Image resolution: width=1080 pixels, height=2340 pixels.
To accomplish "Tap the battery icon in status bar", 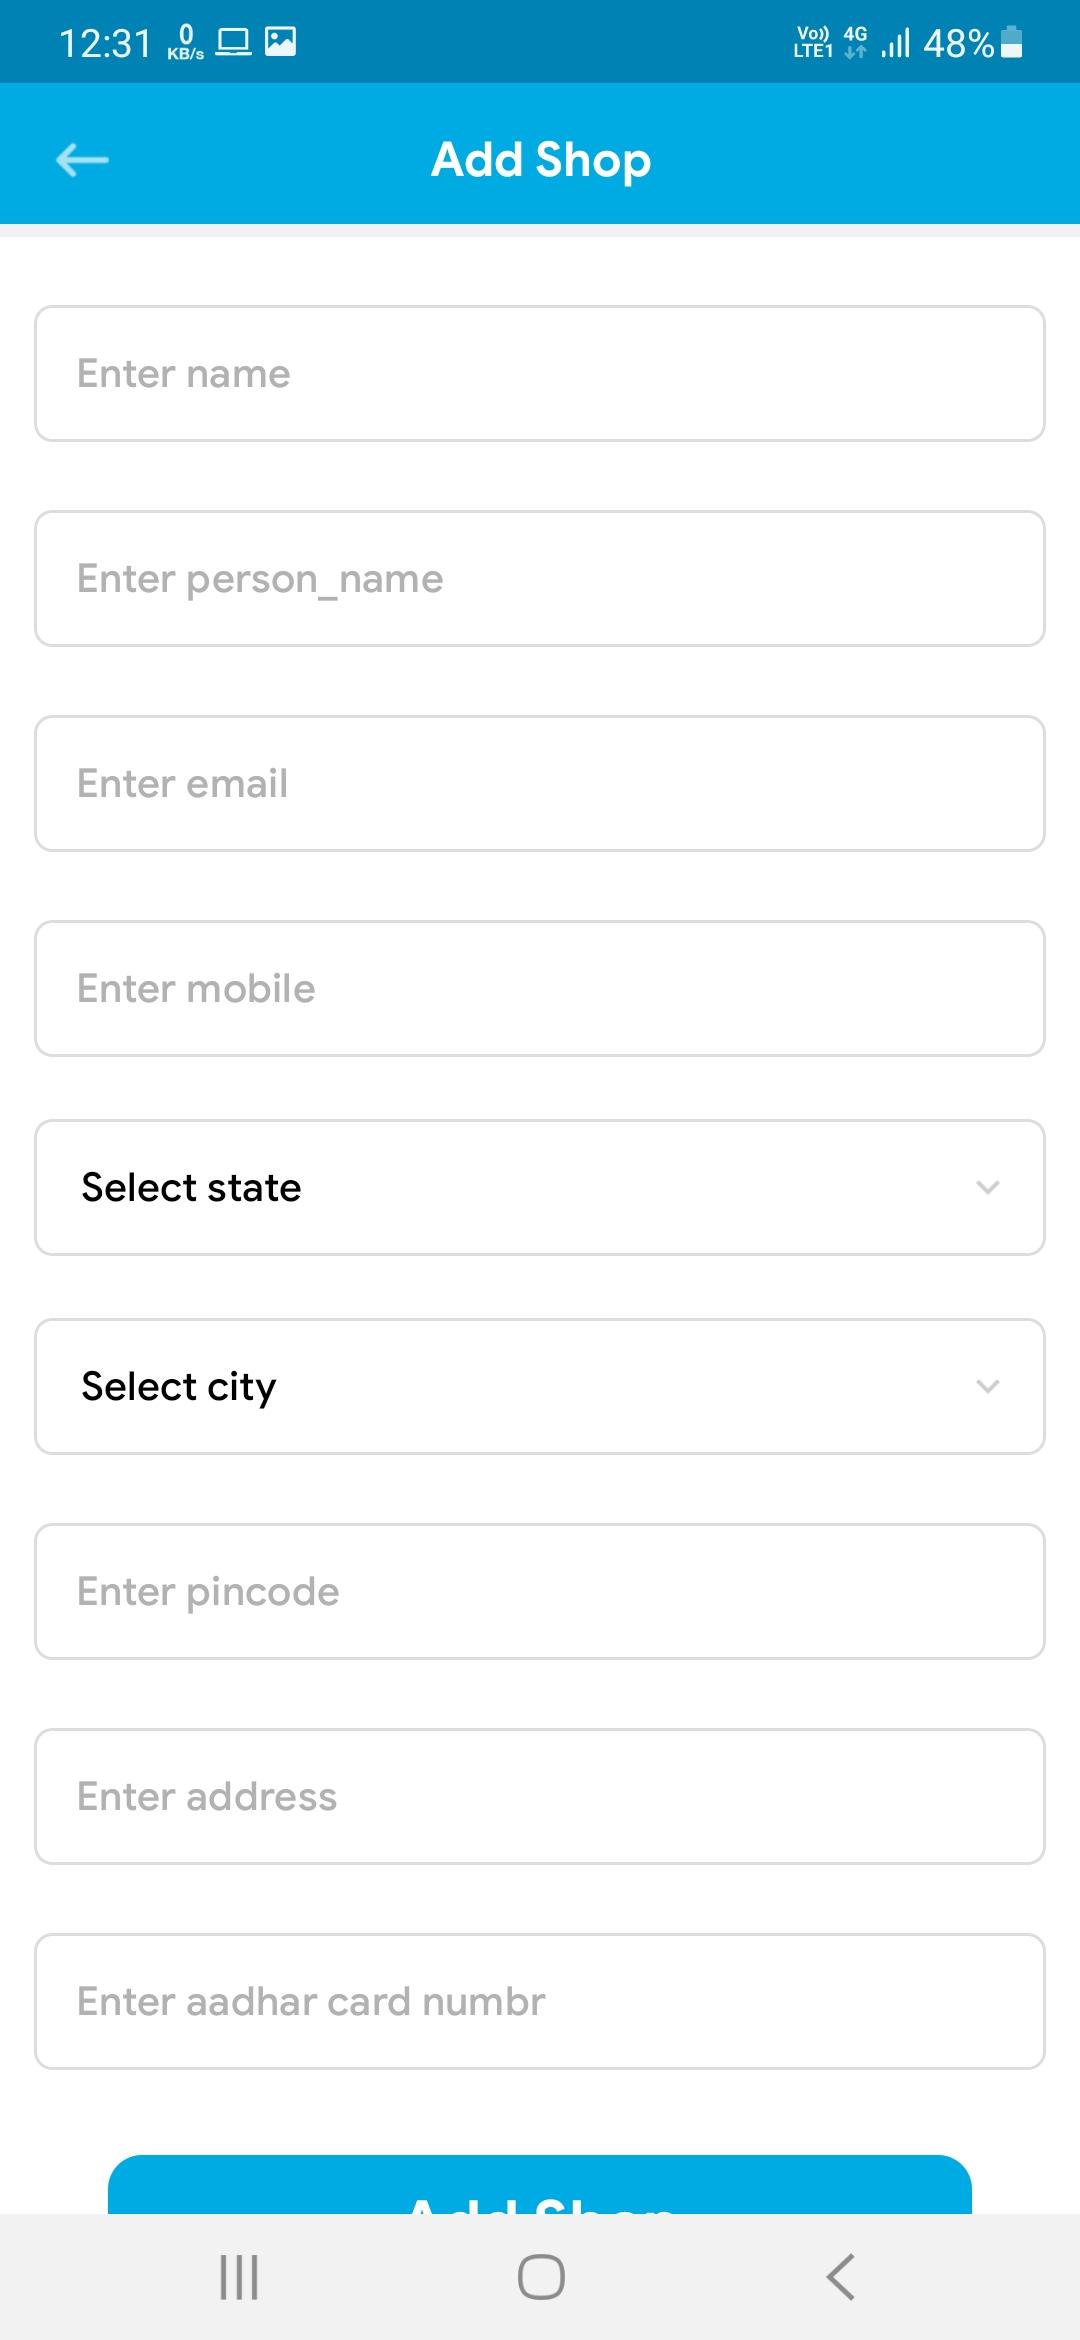I will tap(1012, 42).
